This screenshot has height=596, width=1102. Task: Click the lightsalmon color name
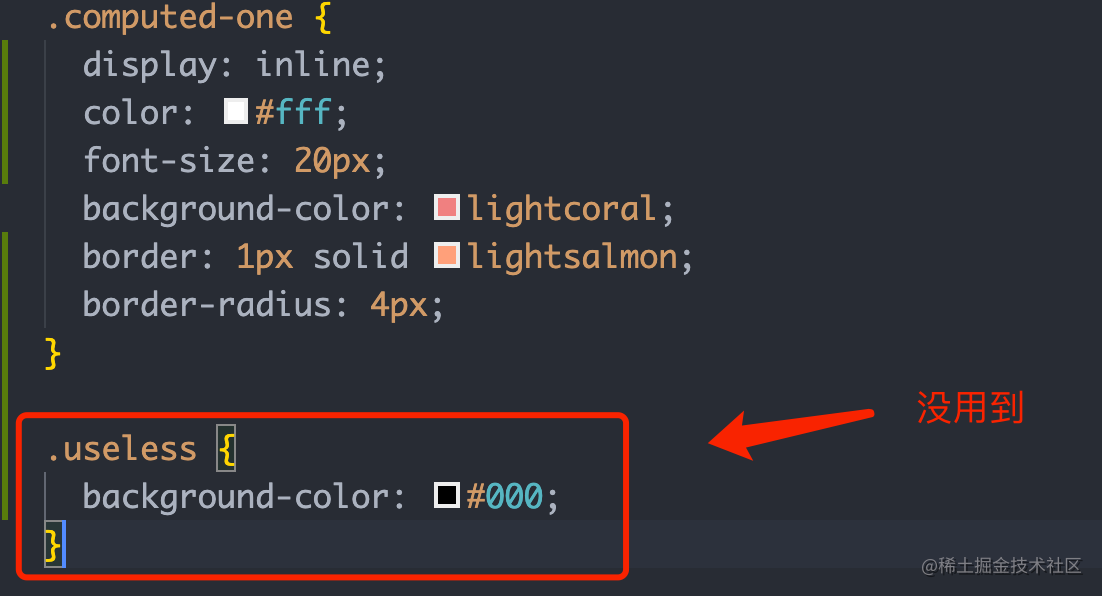tap(572, 257)
